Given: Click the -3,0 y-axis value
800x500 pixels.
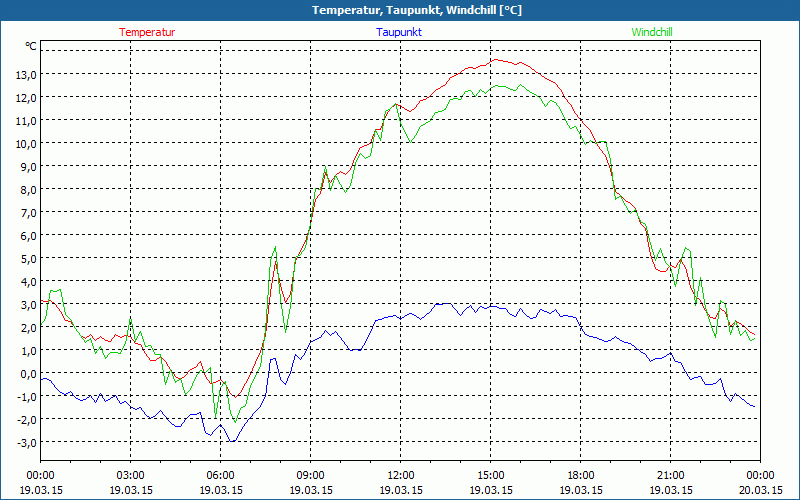Looking at the screenshot, I should (27, 443).
